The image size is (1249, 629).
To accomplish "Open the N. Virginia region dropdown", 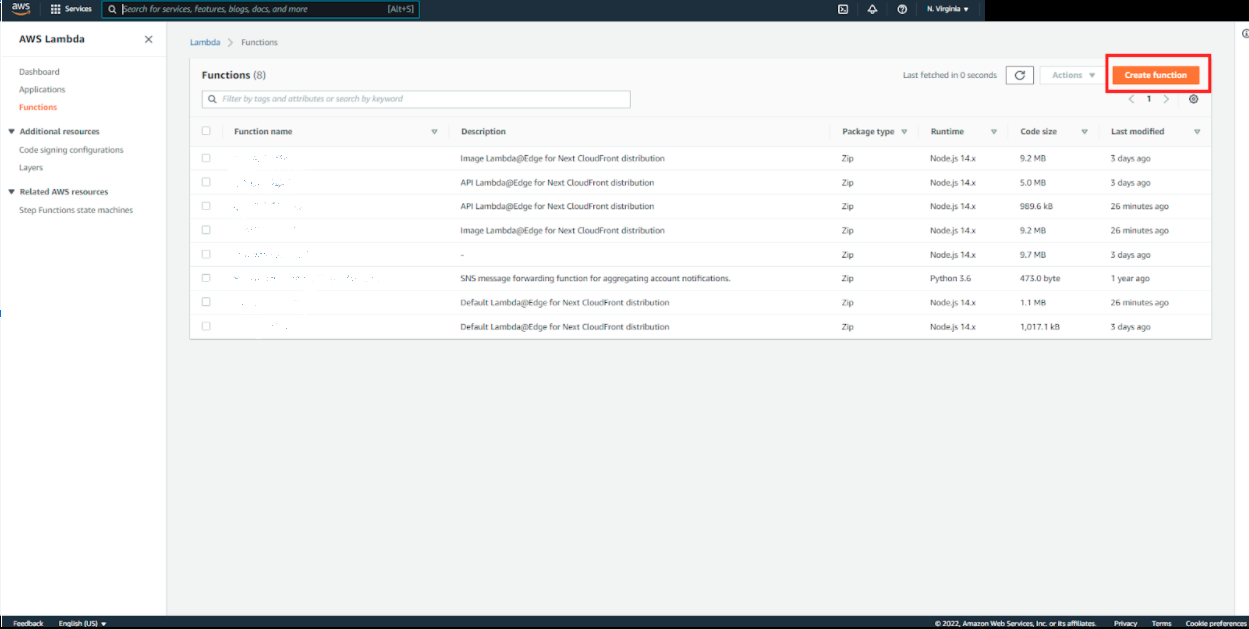I will [947, 9].
